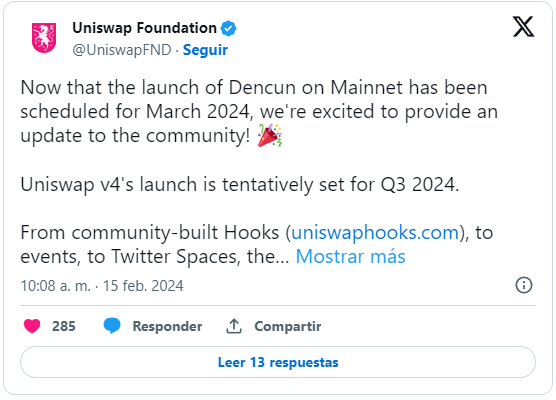Like the tweet with the heart icon
The height and width of the screenshot is (400, 556).
click(32, 326)
